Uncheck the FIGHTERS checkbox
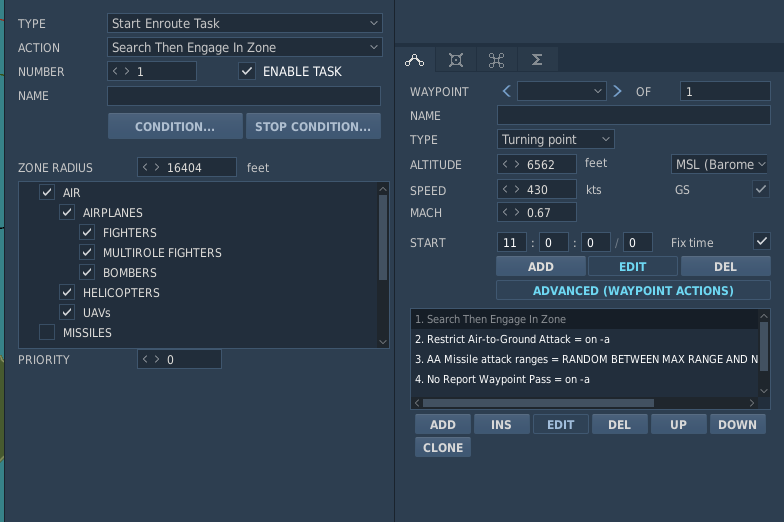 point(87,232)
